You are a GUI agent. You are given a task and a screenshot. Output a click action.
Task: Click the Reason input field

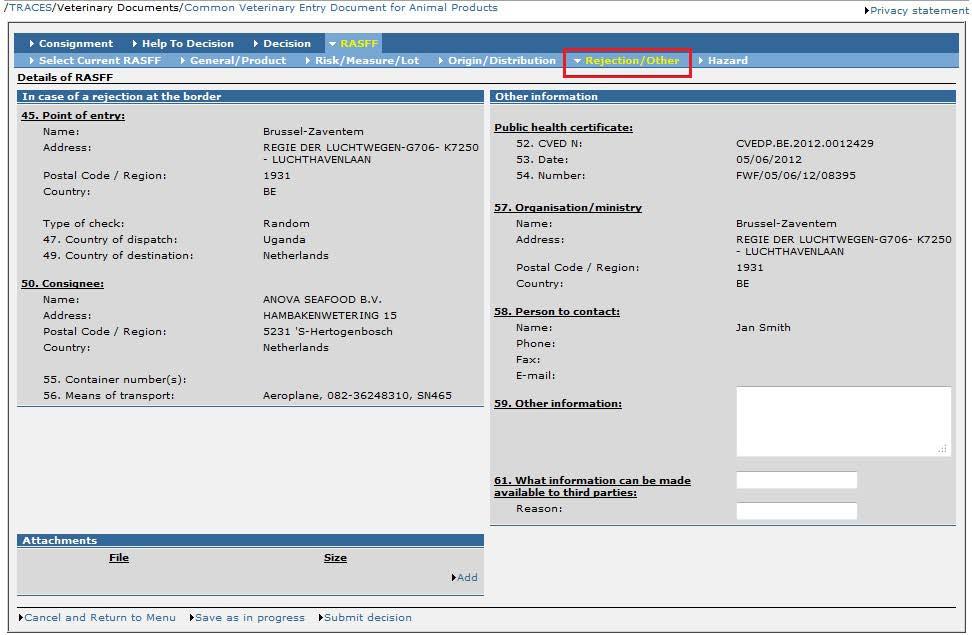click(x=797, y=511)
